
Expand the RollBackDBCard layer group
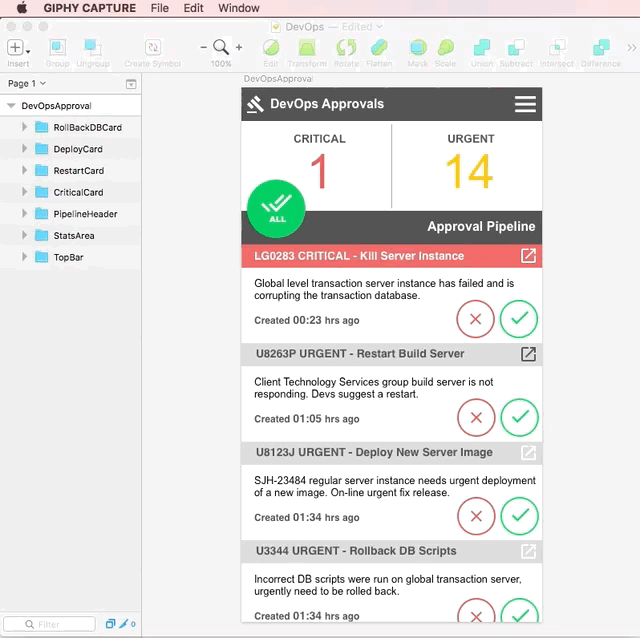24,127
